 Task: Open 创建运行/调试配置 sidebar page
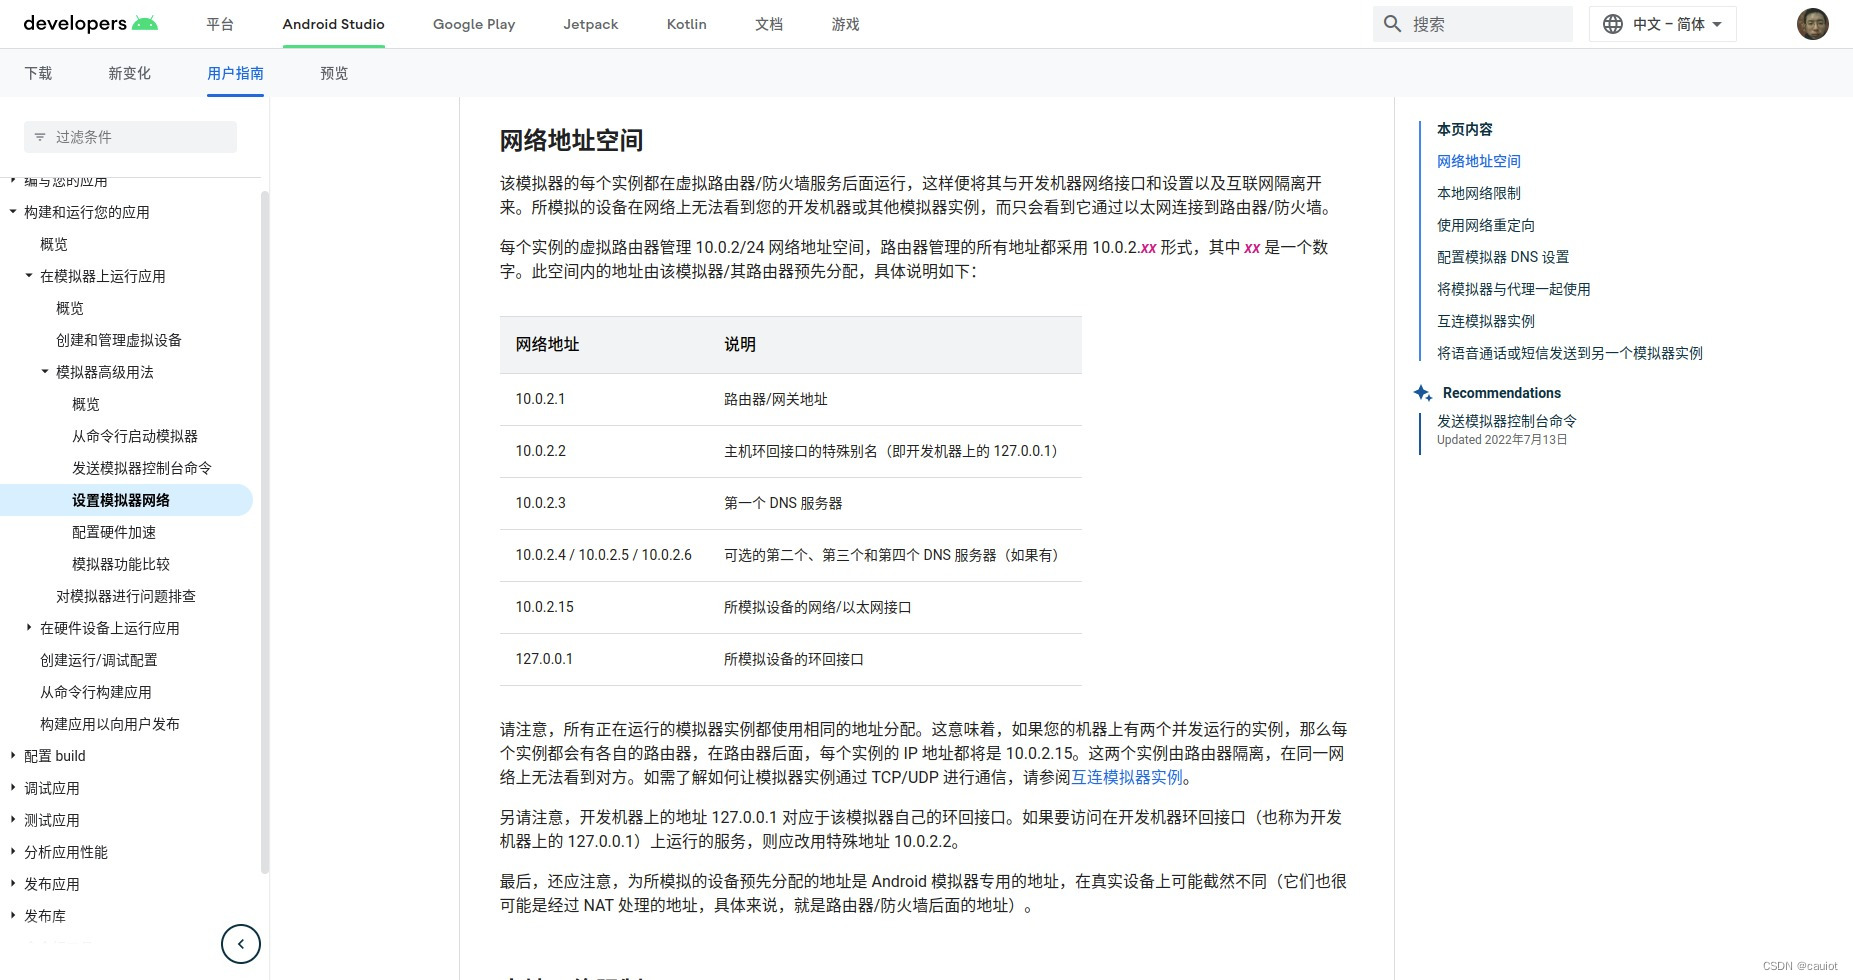98,660
